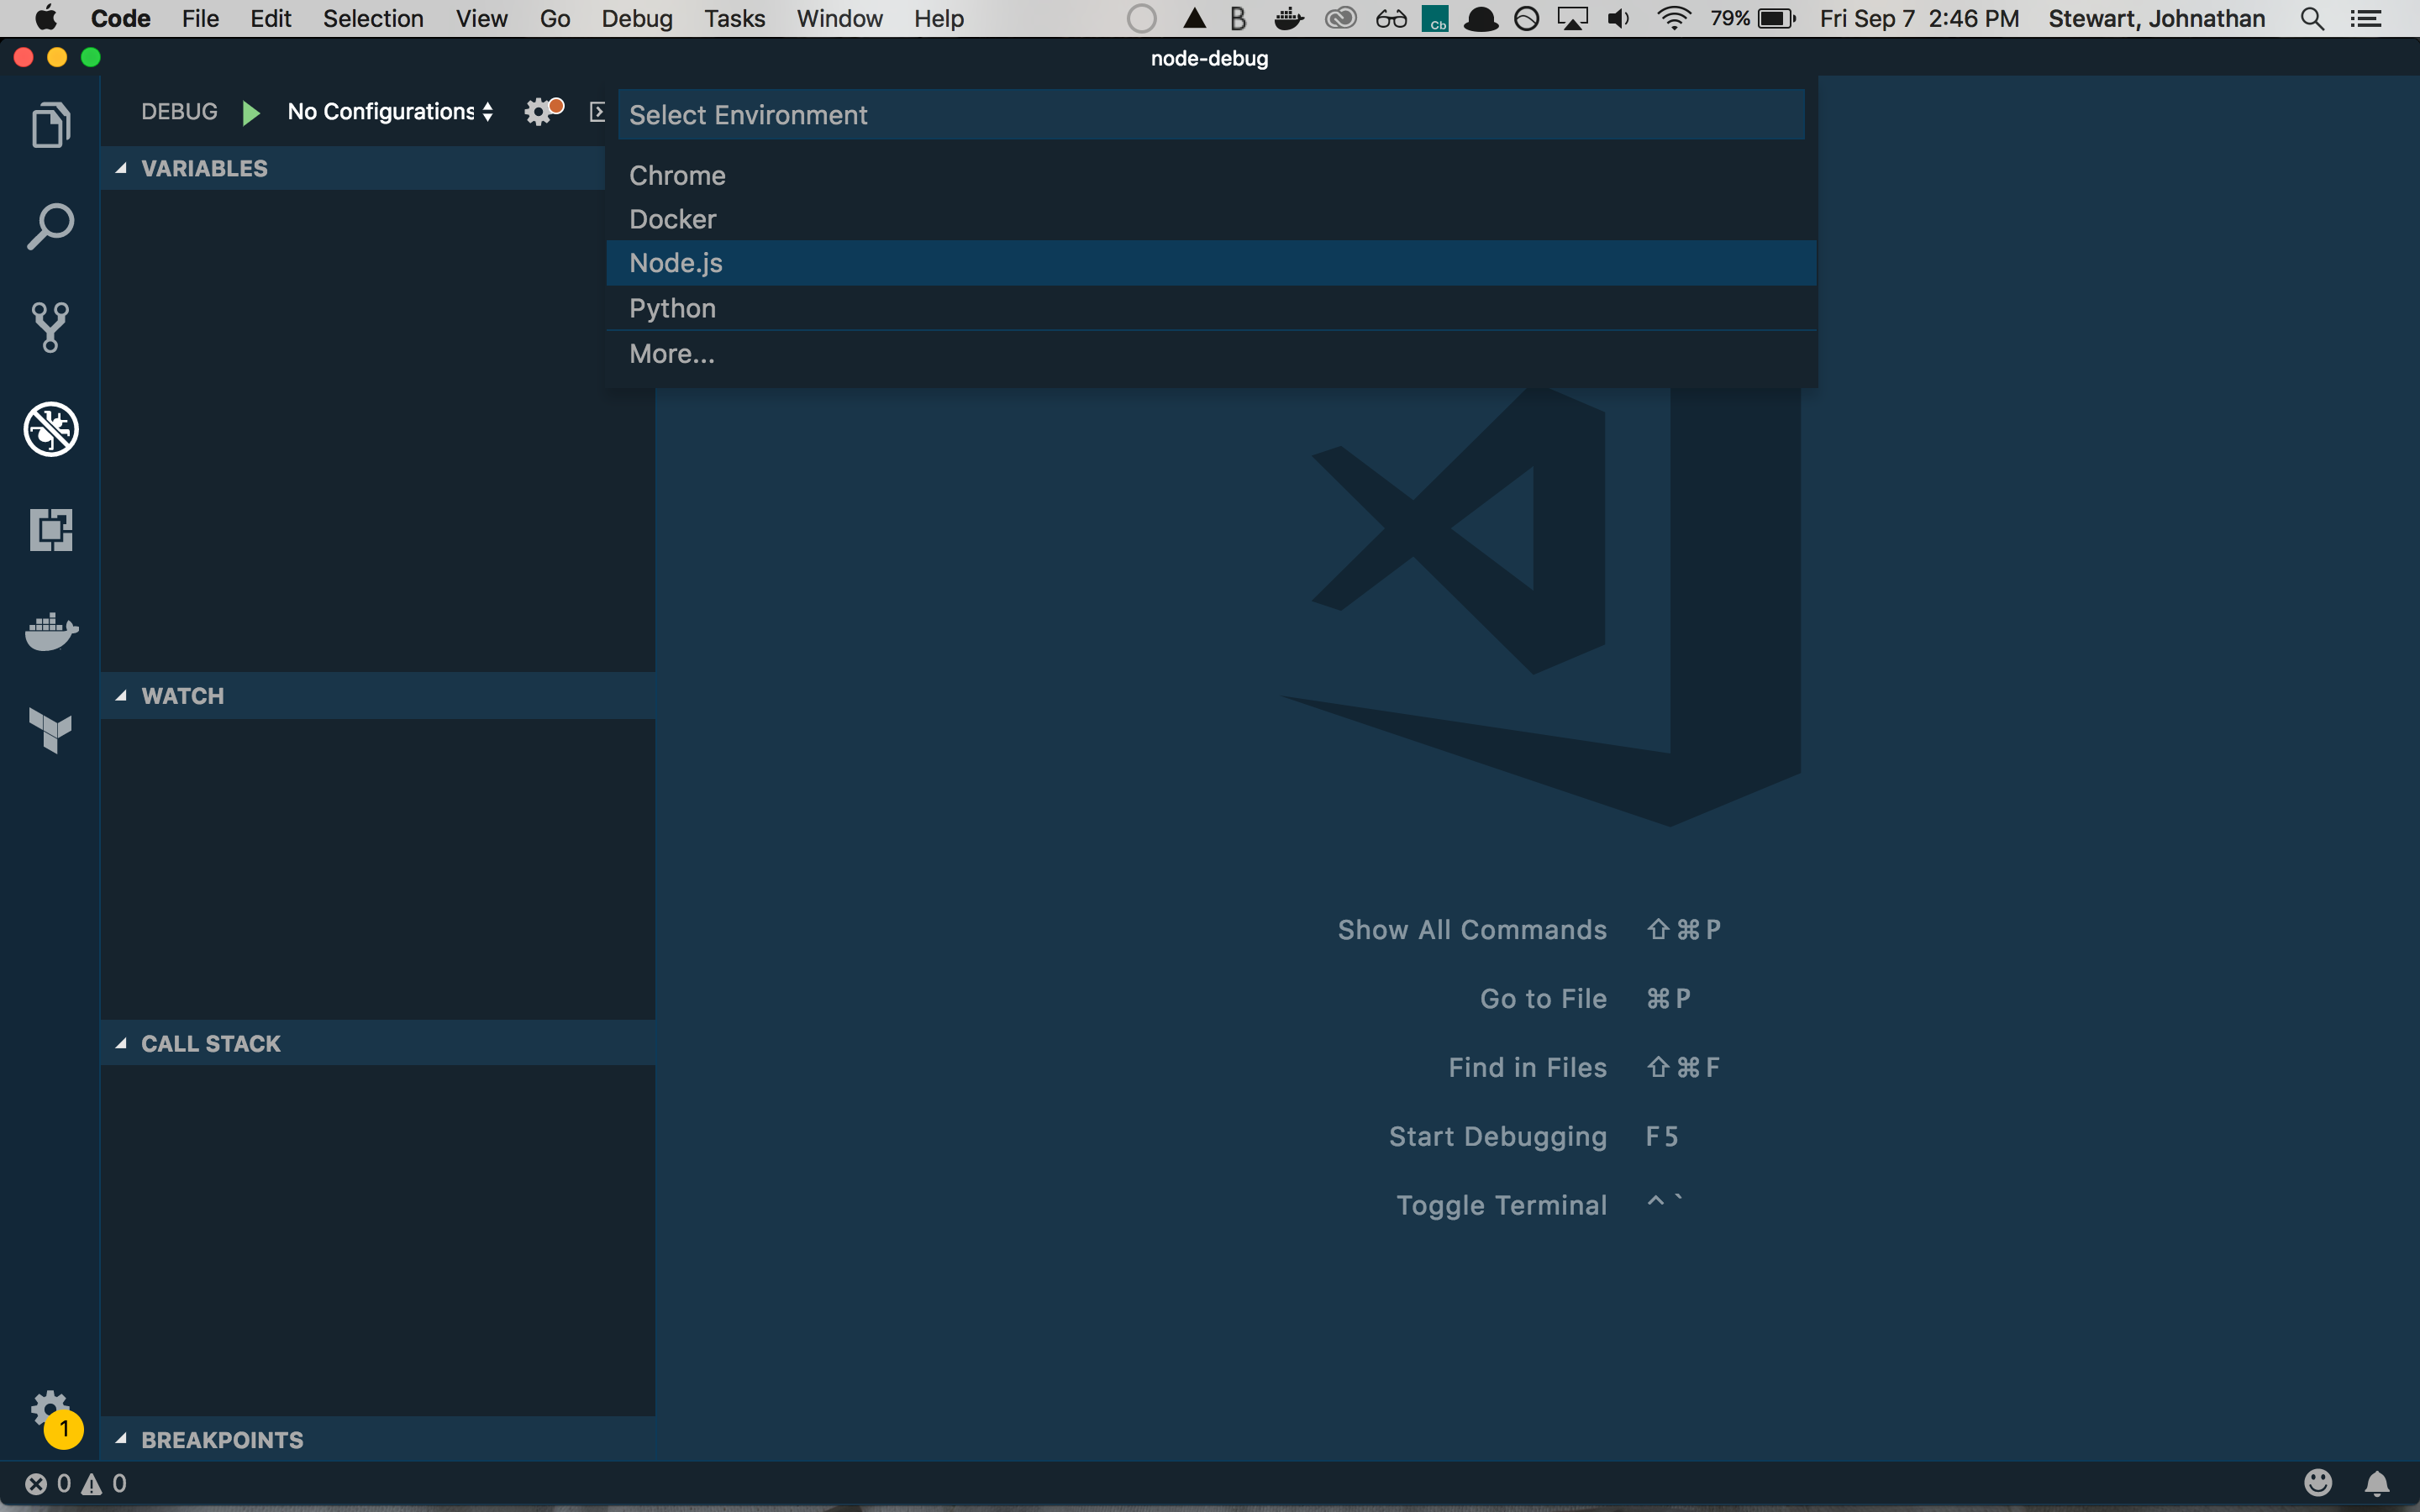Click the feedback smiley in status bar

pos(2318,1482)
